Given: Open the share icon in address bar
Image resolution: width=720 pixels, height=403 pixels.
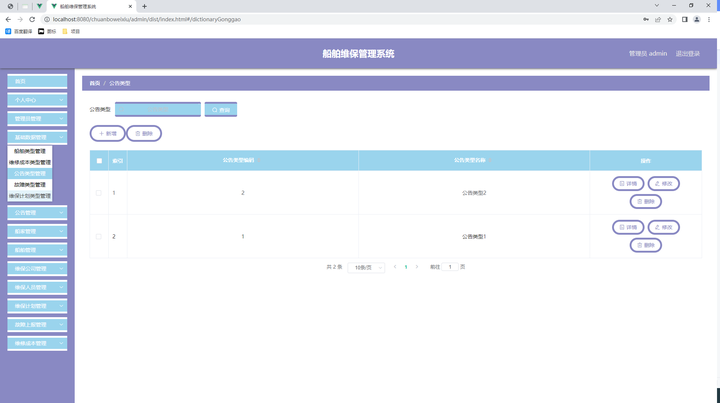Looking at the screenshot, I should (658, 19).
